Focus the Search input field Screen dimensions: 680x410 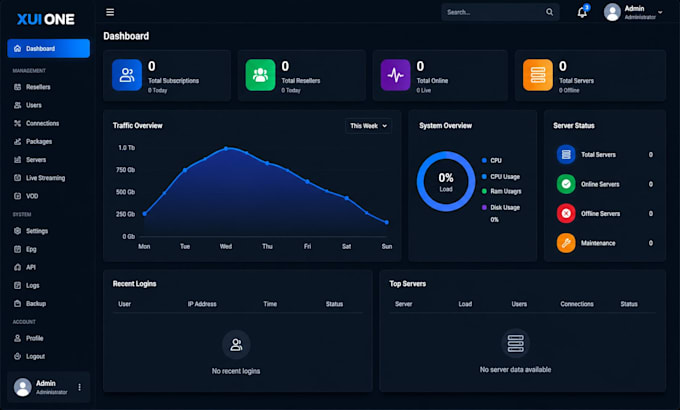coord(494,12)
